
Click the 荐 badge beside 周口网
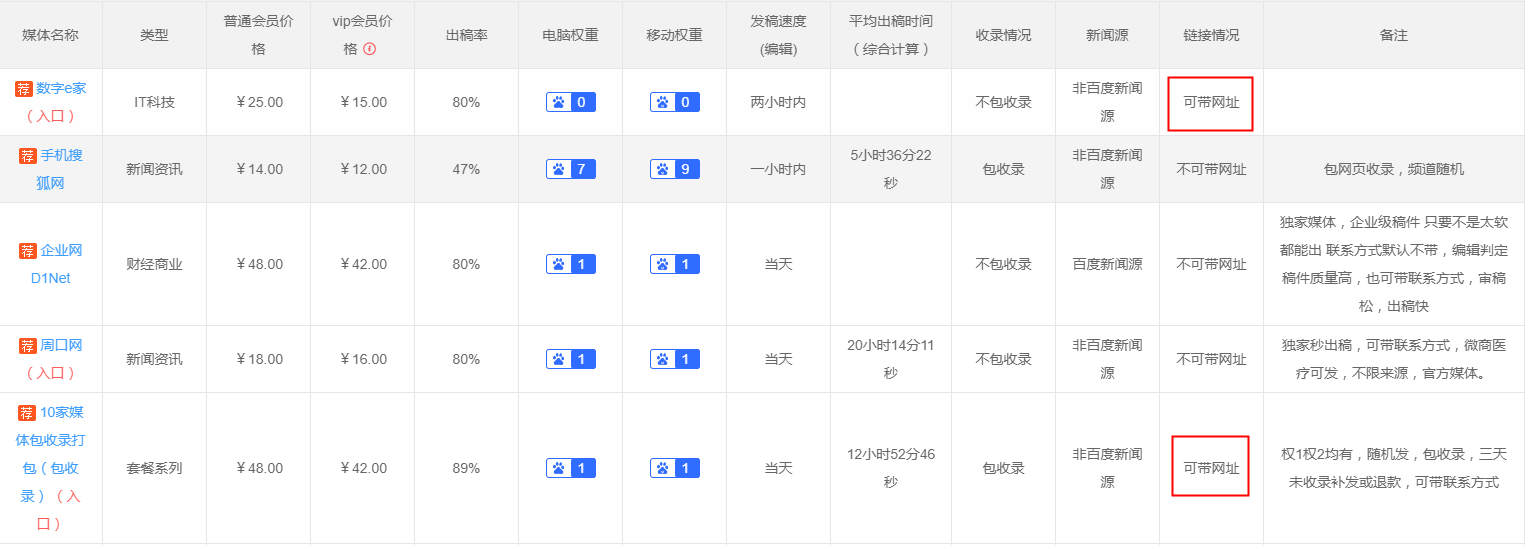(x=28, y=346)
